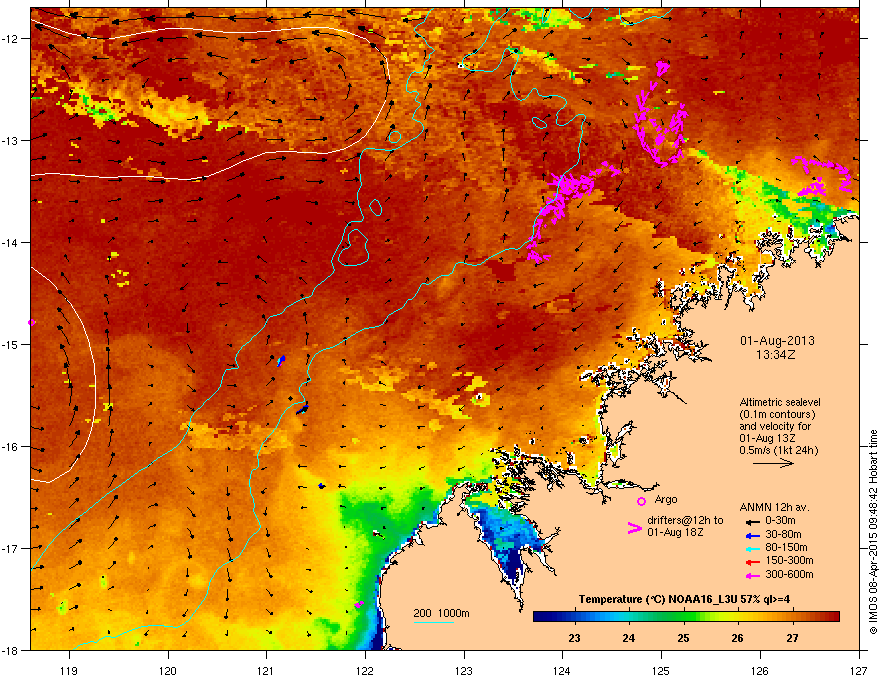Click the blue 30-80m legend arrow
Viewport: 880px width, 680px height.
752,535
